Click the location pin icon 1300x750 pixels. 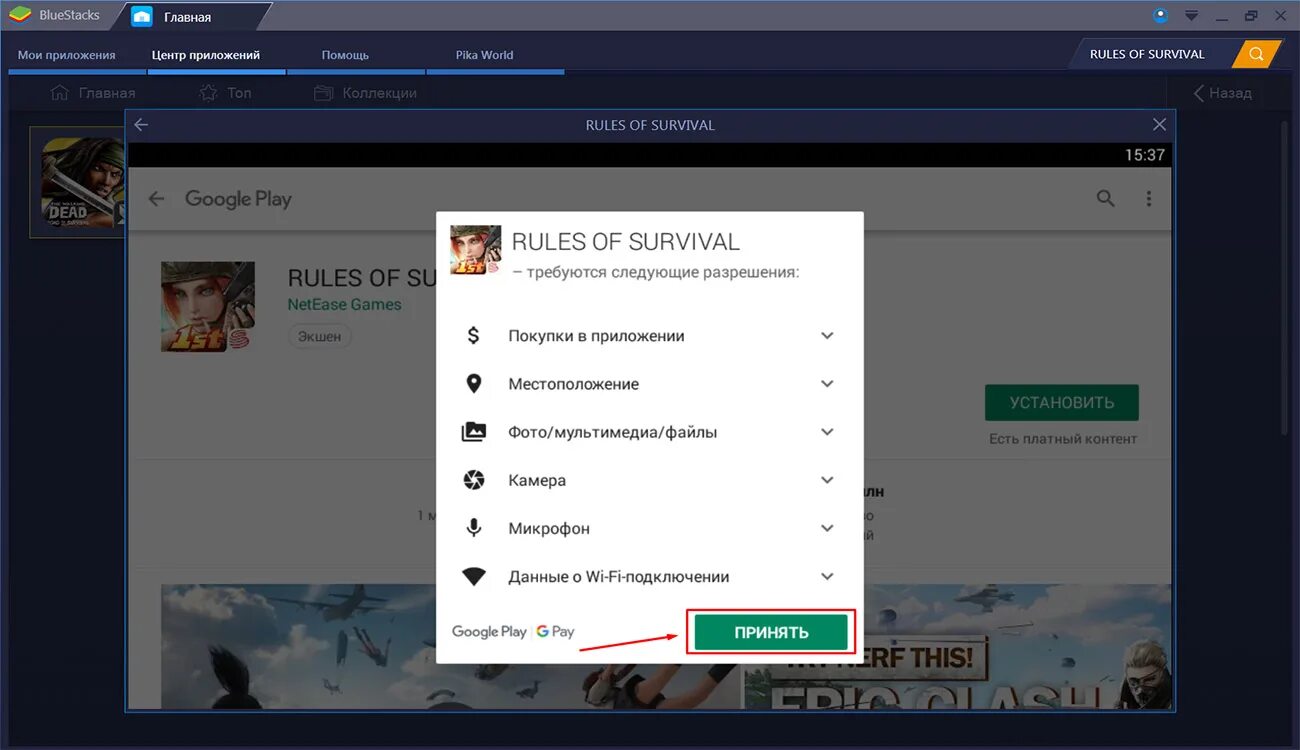pos(474,384)
